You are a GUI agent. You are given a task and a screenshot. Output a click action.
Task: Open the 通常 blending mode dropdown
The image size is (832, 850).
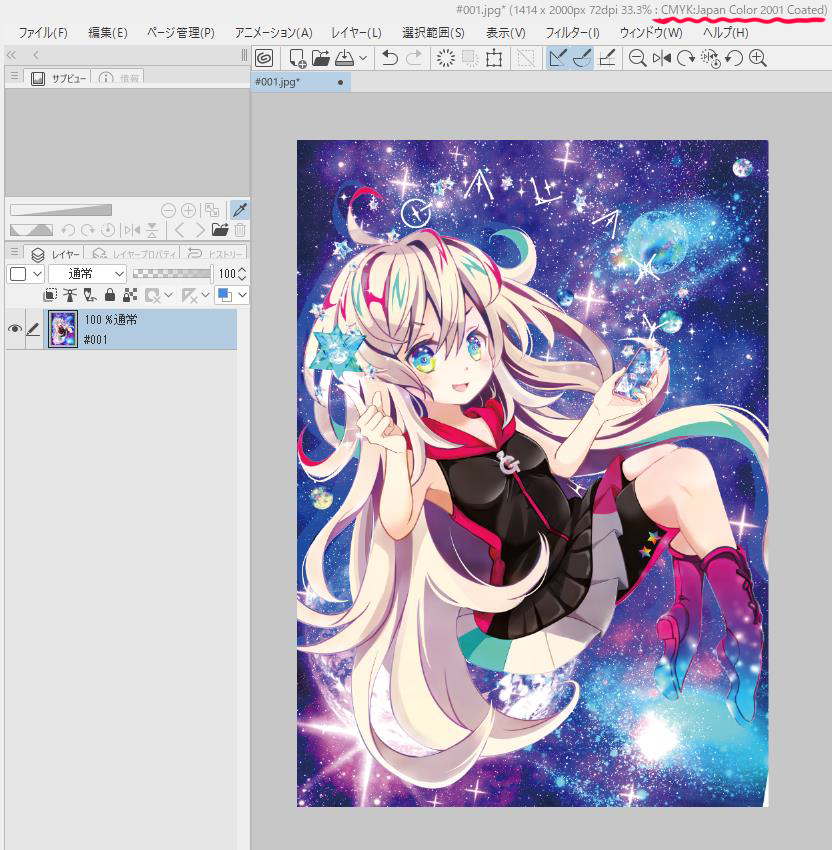click(87, 274)
